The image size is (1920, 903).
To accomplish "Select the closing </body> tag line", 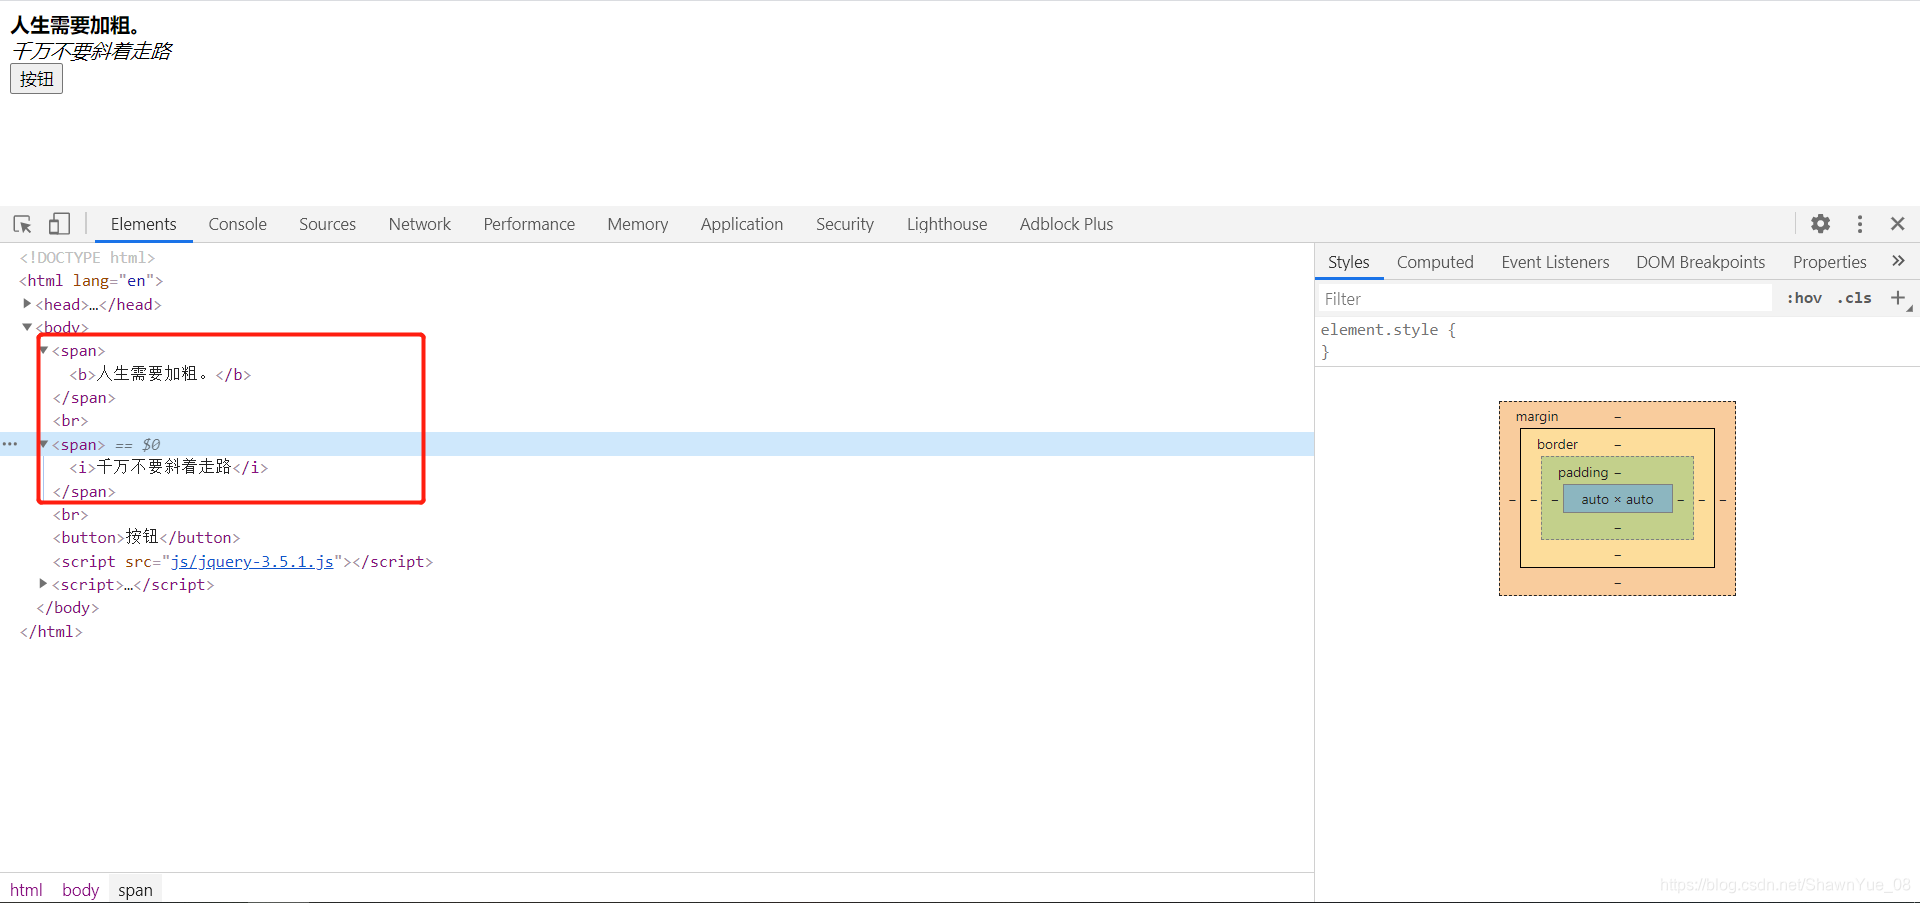I will (x=67, y=608).
